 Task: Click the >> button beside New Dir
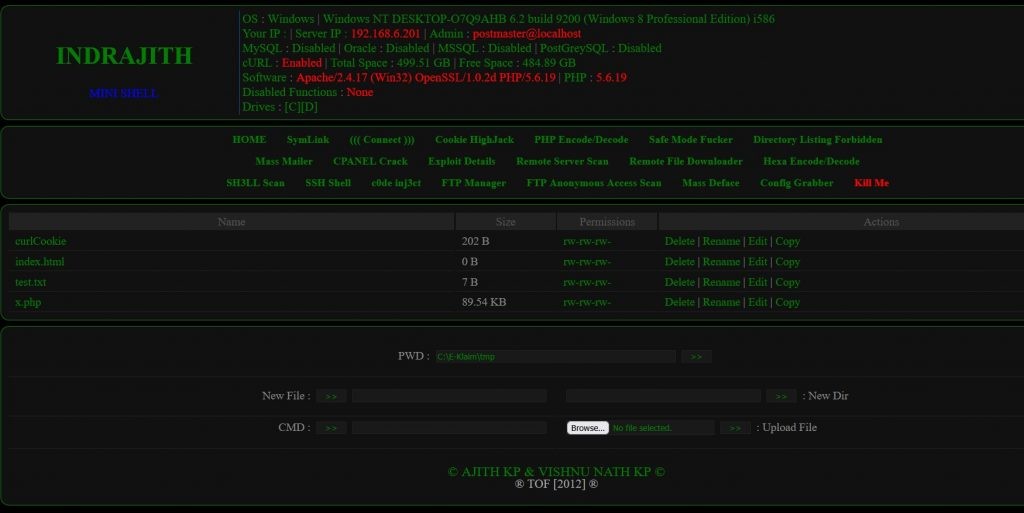tap(782, 396)
